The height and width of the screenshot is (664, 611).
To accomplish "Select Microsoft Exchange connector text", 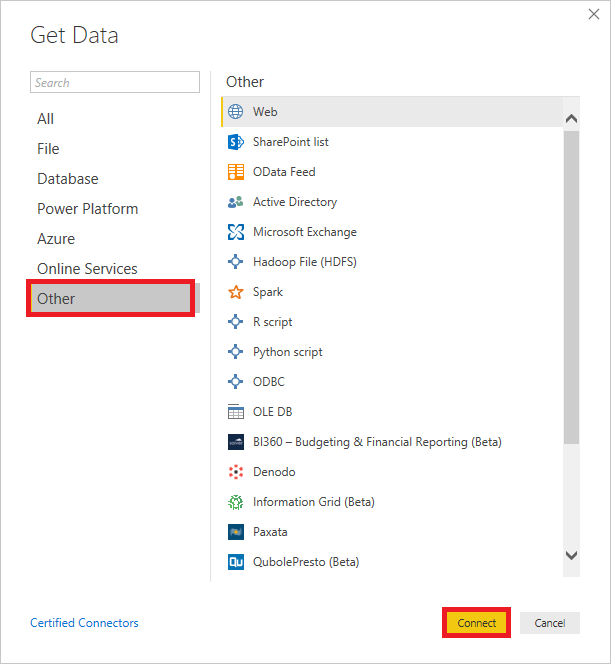I will point(305,232).
